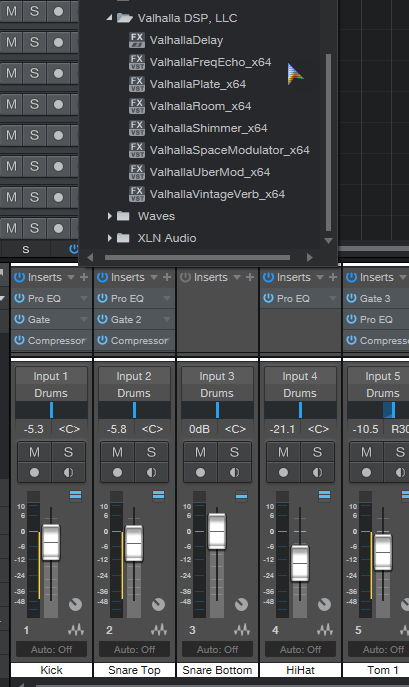Select Input 1 on Kick channel

click(x=51, y=376)
